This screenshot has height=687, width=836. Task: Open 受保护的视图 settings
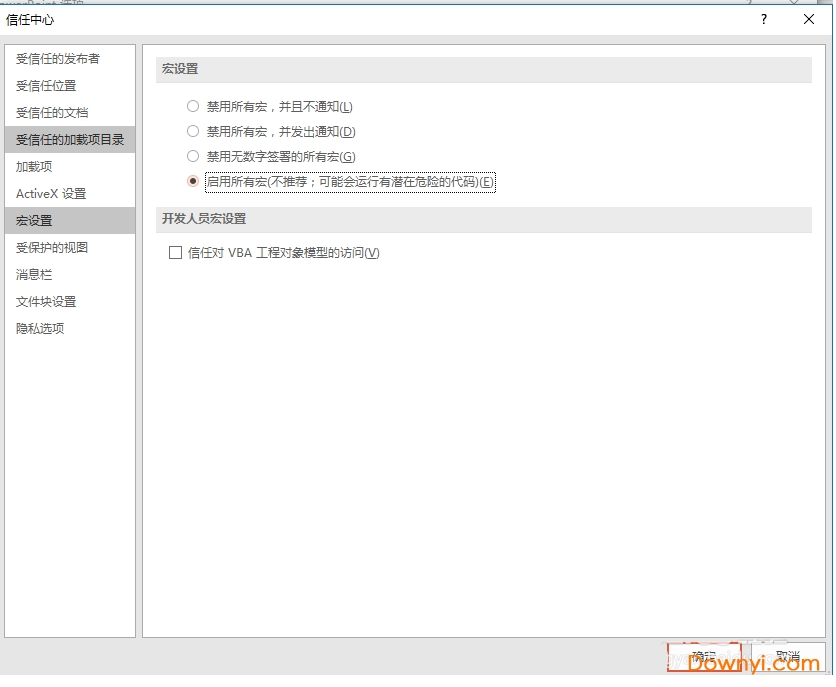point(52,248)
